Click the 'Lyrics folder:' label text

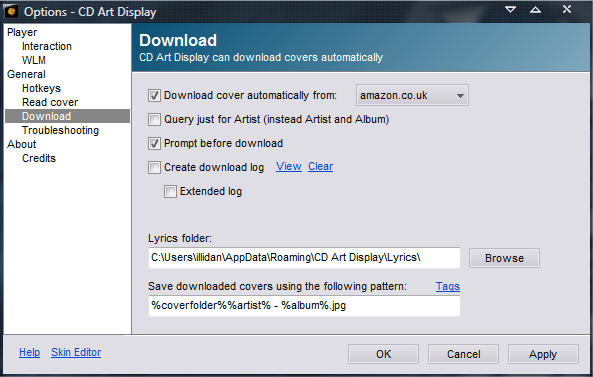click(180, 238)
